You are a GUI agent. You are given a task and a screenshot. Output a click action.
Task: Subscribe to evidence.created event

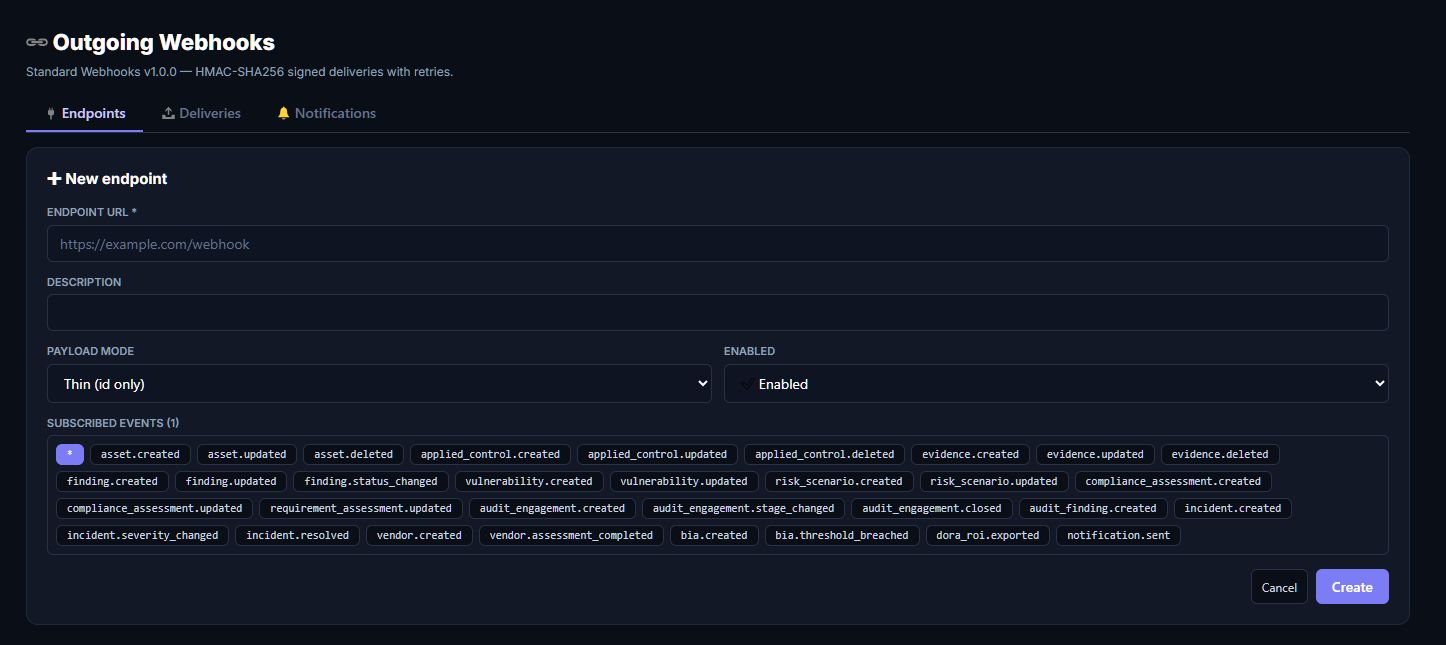pyautogui.click(x=970, y=454)
